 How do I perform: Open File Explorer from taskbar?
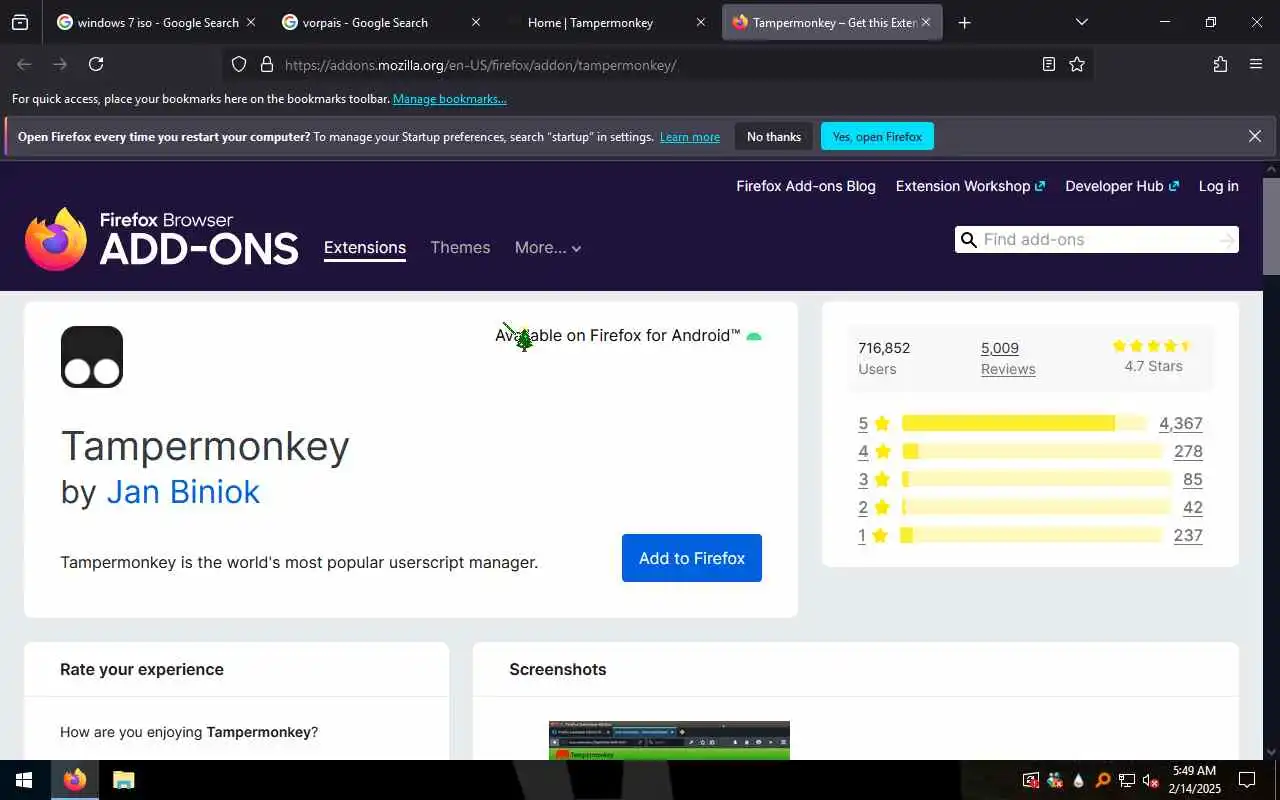click(x=123, y=780)
